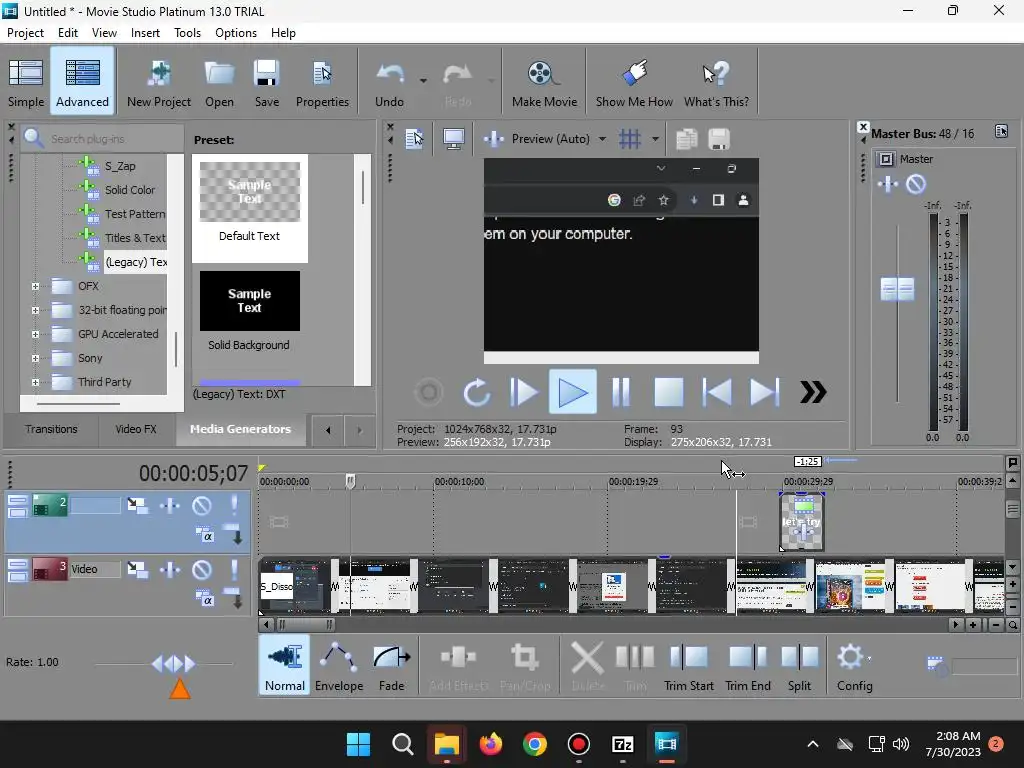Mute video track 2
The width and height of the screenshot is (1024, 768).
(x=202, y=505)
